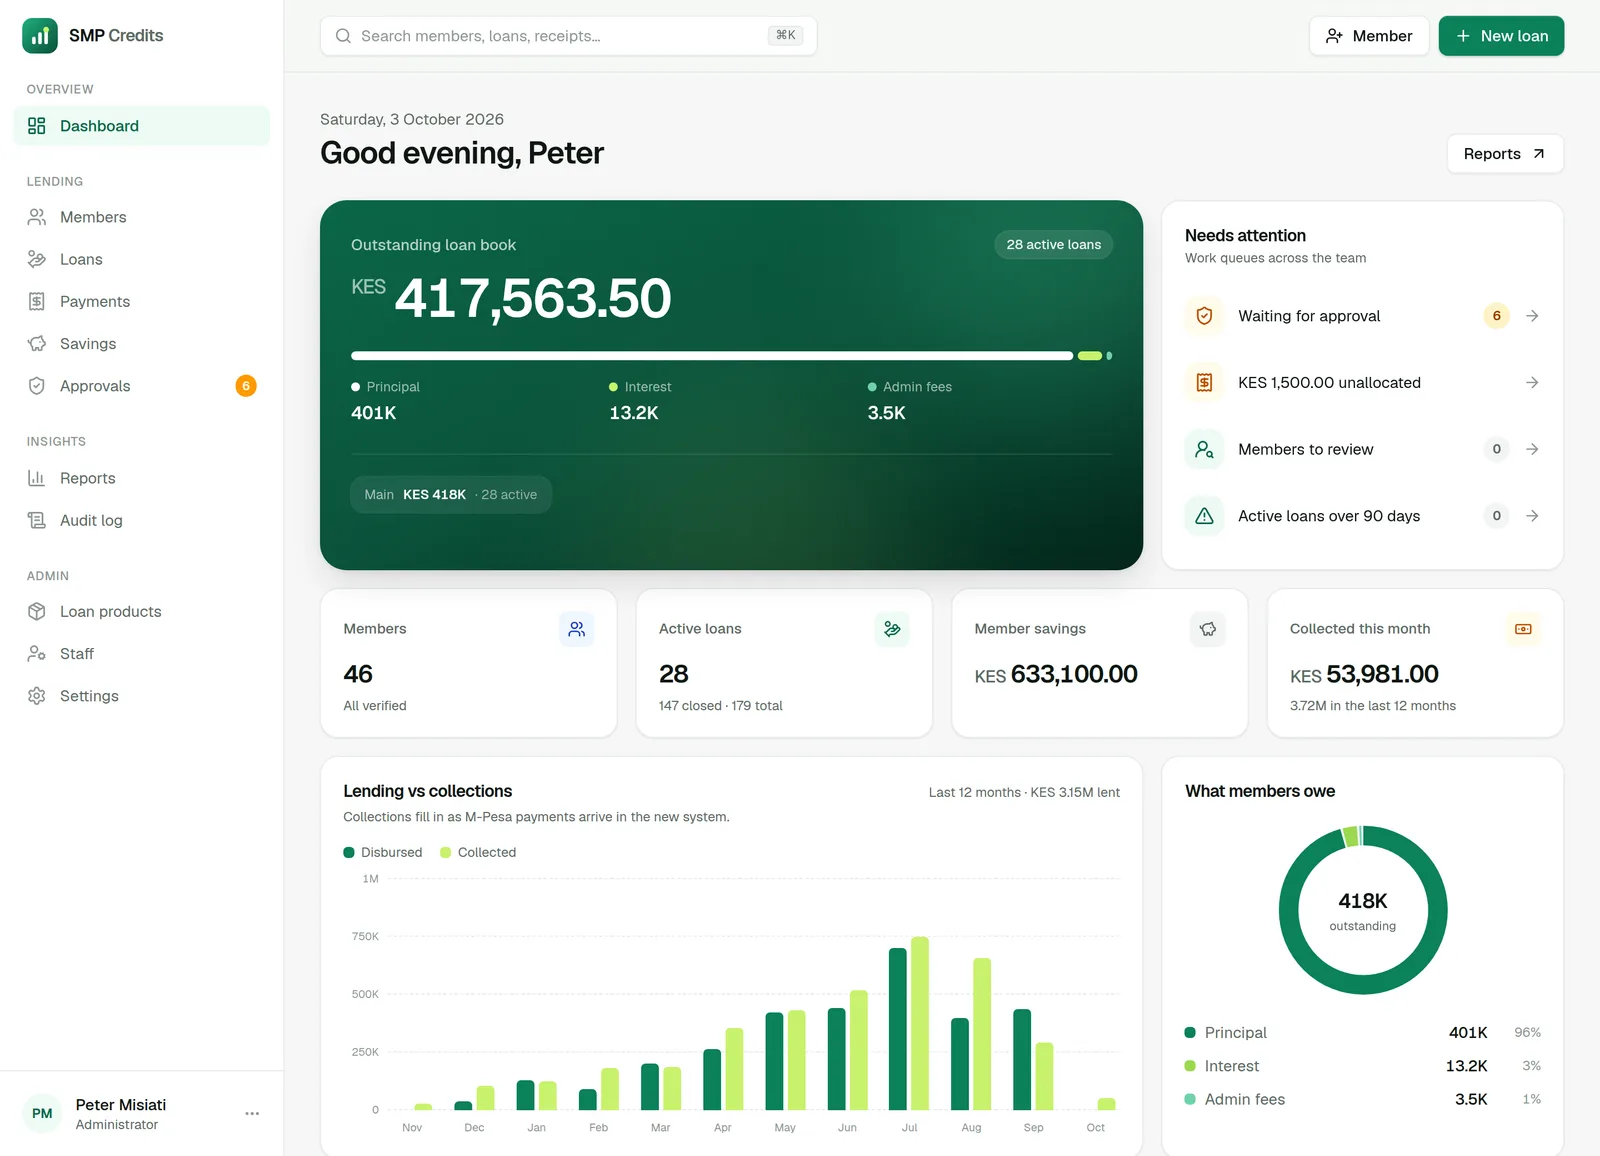Image resolution: width=1600 pixels, height=1156 pixels.
Task: Click the 418K outstanding donut chart
Action: coord(1362,910)
